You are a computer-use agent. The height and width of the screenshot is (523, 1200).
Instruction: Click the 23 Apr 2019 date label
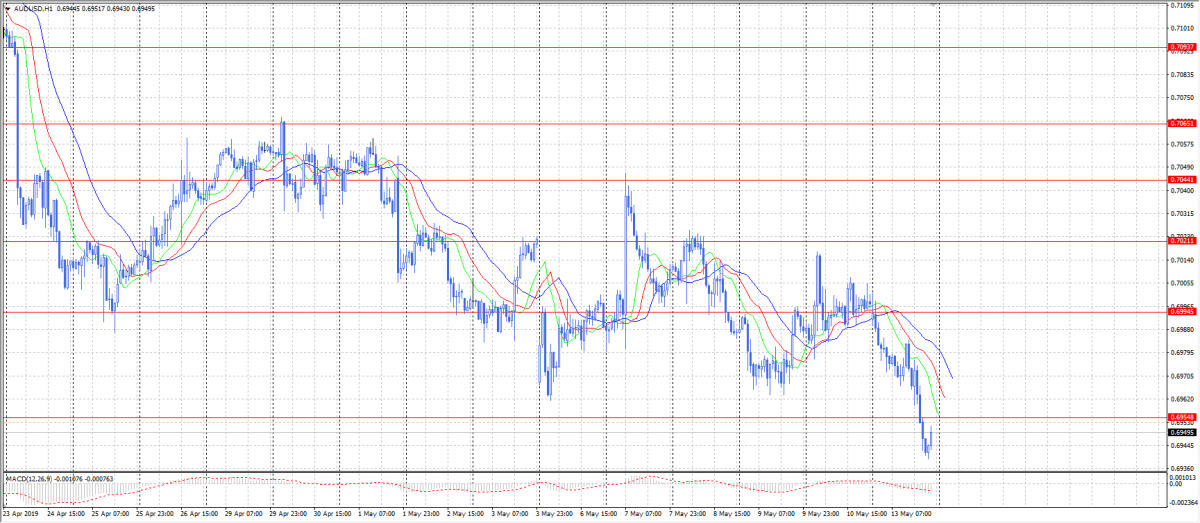[x=20, y=514]
